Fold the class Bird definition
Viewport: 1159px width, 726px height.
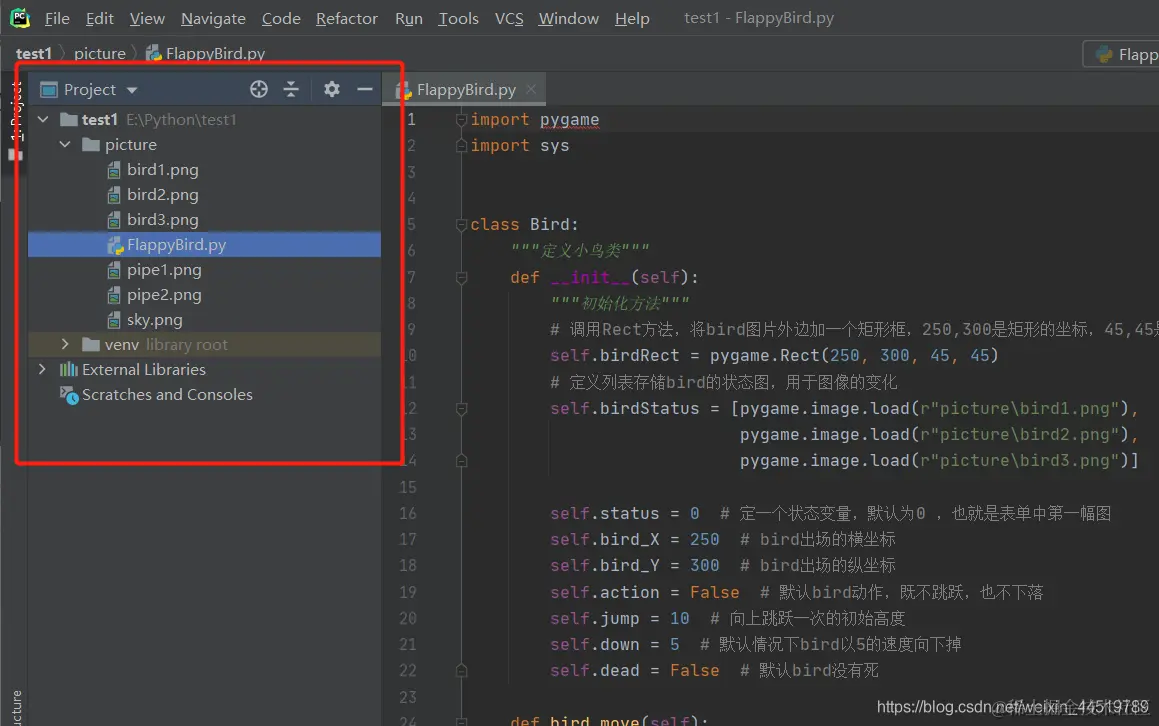[461, 225]
